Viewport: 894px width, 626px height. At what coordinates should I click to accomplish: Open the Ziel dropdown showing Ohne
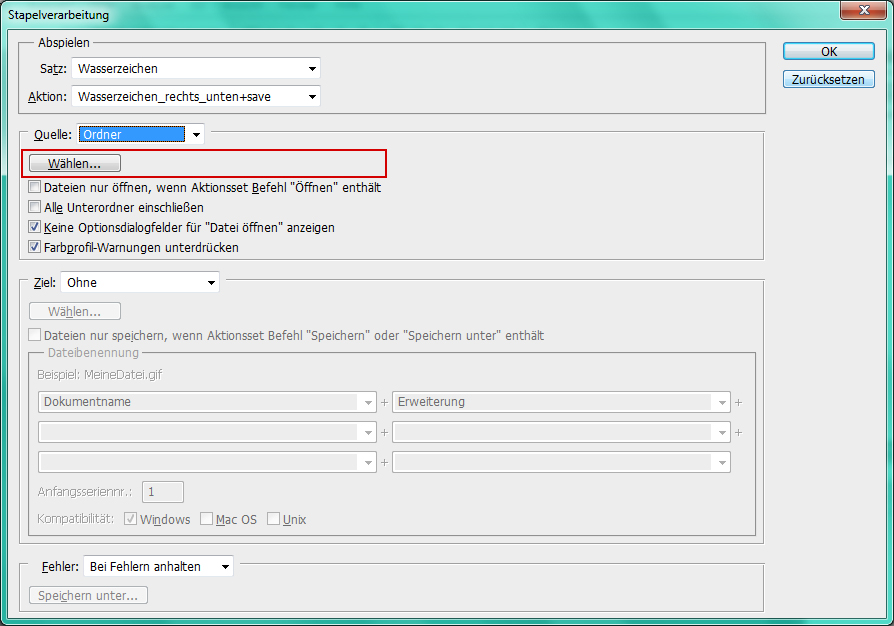(140, 283)
